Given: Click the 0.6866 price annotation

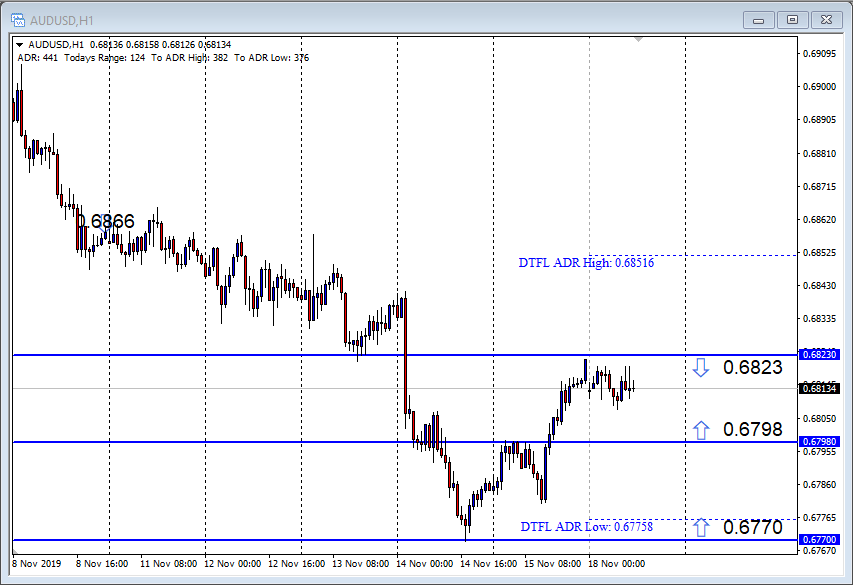Looking at the screenshot, I should (x=105, y=221).
